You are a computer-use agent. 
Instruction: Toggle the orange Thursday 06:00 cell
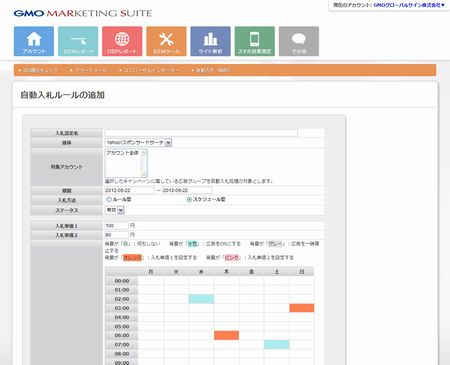pos(226,335)
